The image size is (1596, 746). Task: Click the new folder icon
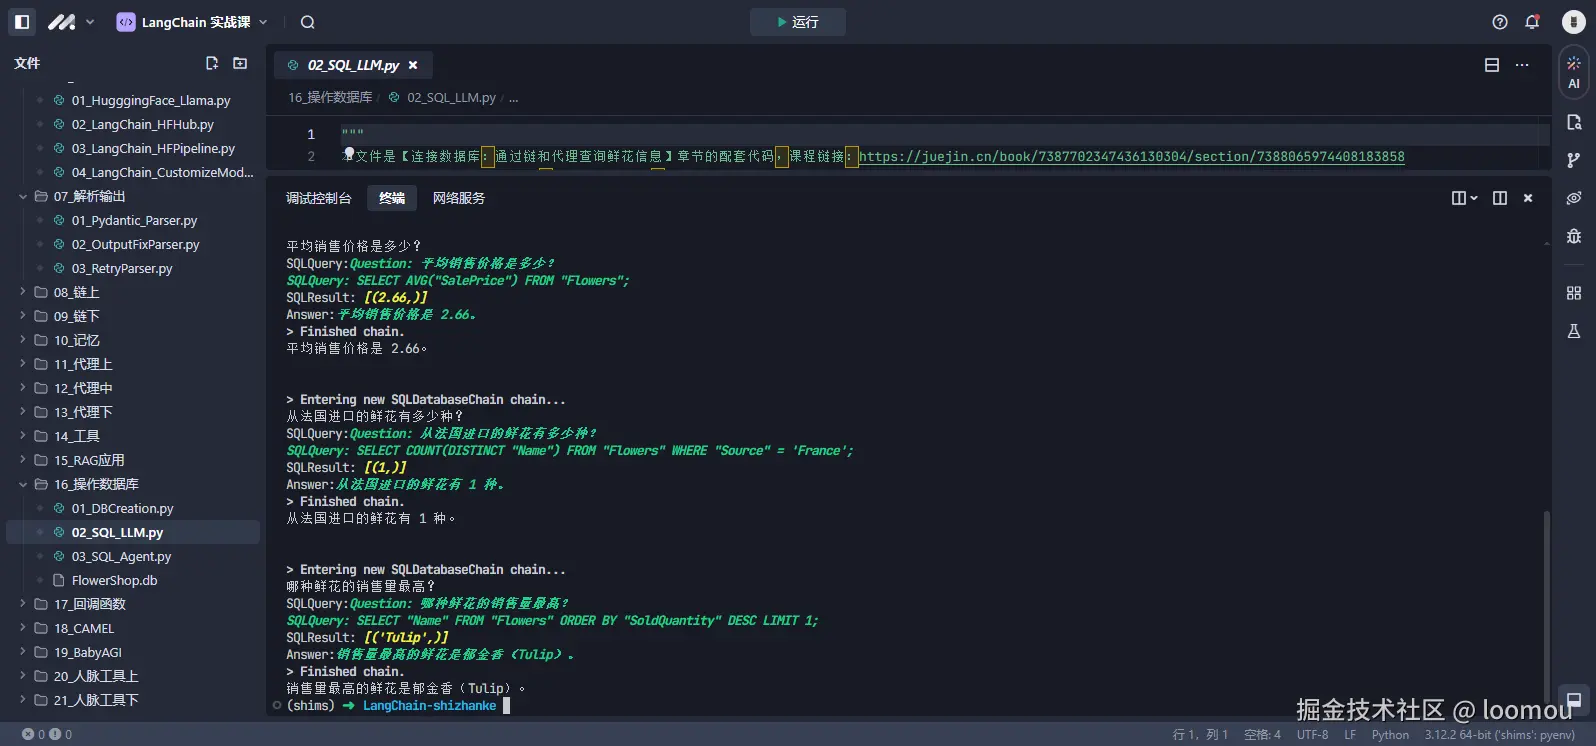(x=240, y=63)
